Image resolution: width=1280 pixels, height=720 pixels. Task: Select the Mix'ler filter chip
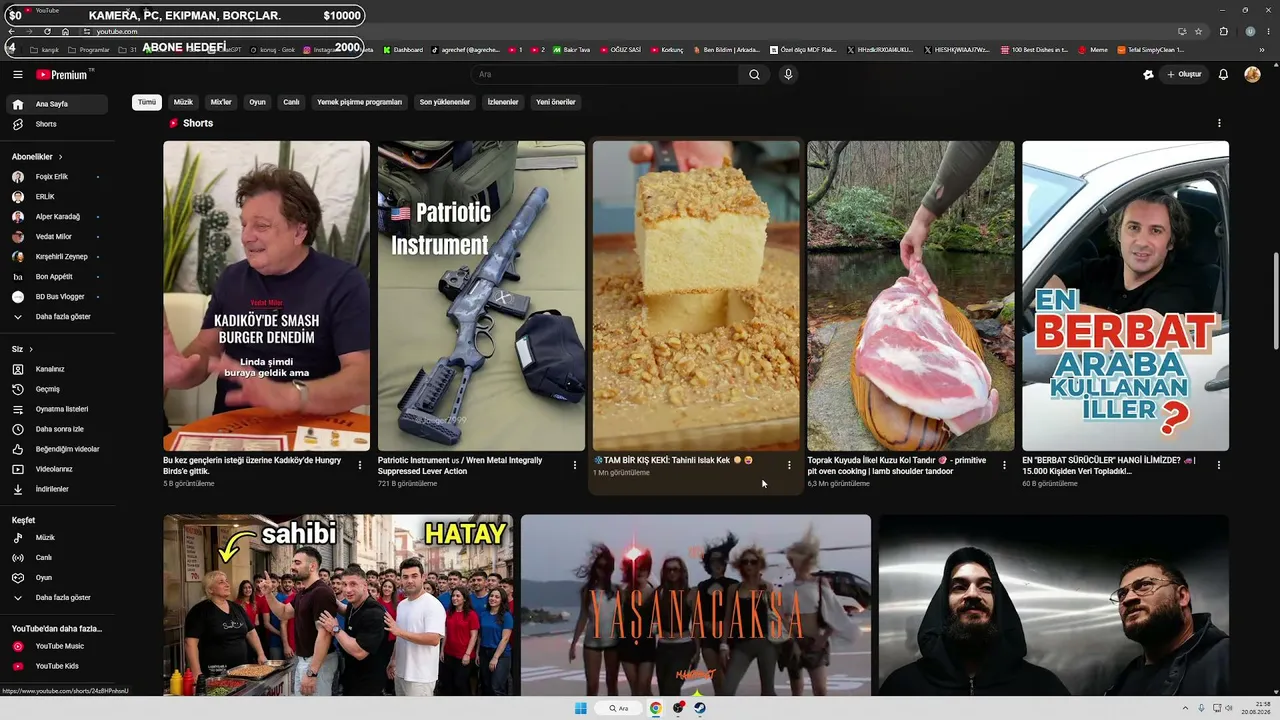(221, 102)
